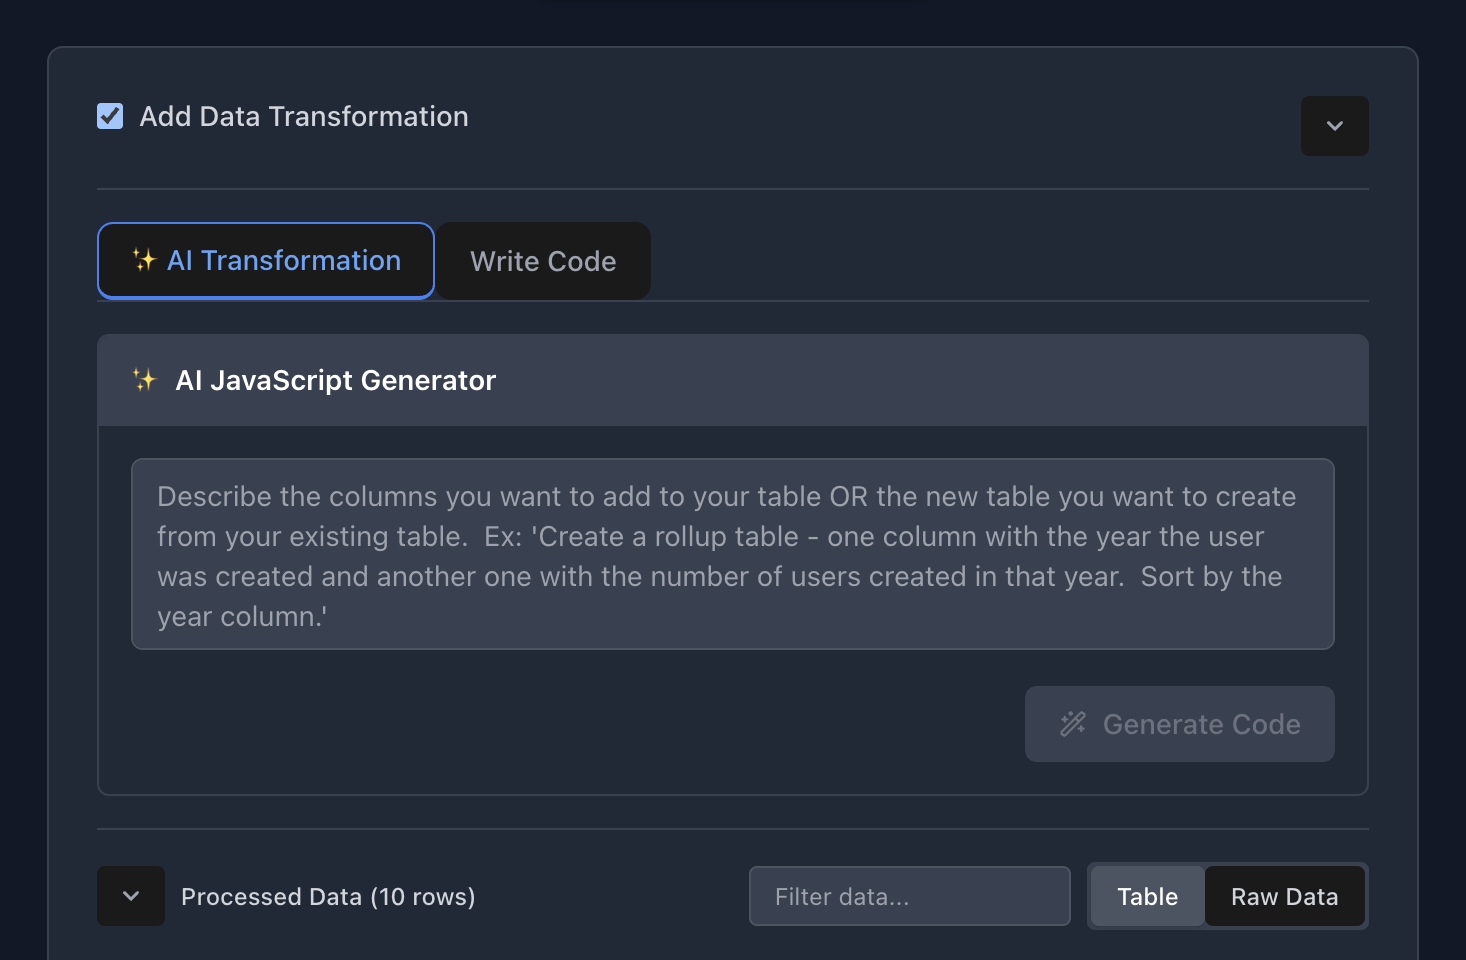Screen dimensions: 1466x960
Task: Open the chevron dropdown beside Add Data Transformation
Action: tap(1334, 126)
